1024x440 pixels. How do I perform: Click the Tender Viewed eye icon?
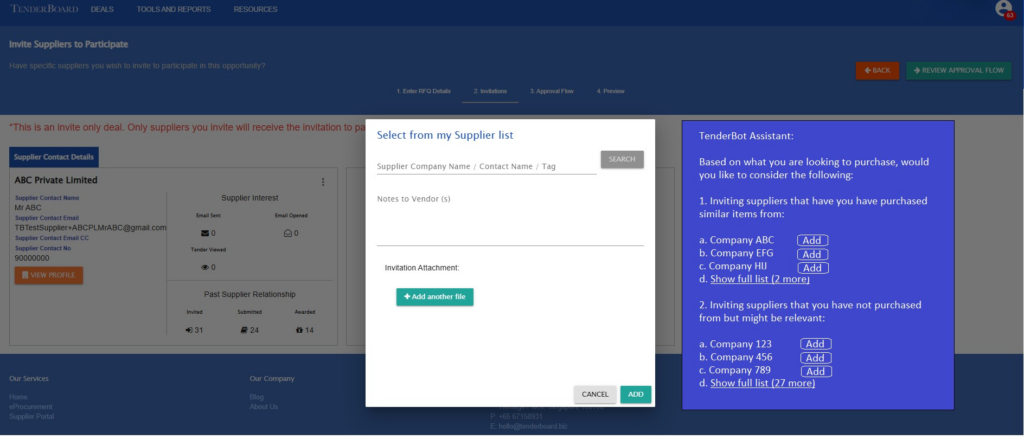click(x=204, y=267)
